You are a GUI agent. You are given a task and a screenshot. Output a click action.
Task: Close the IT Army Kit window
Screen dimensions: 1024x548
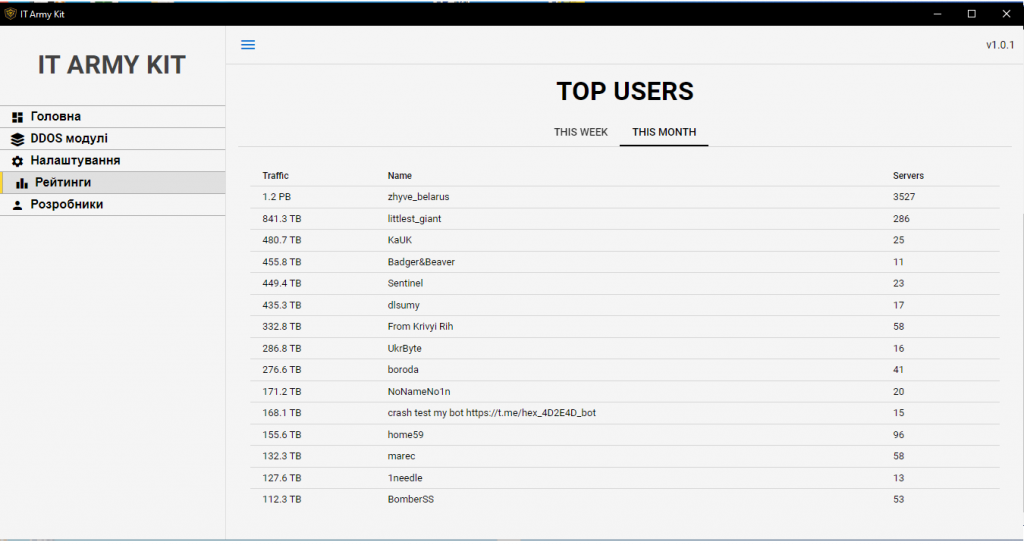1006,14
